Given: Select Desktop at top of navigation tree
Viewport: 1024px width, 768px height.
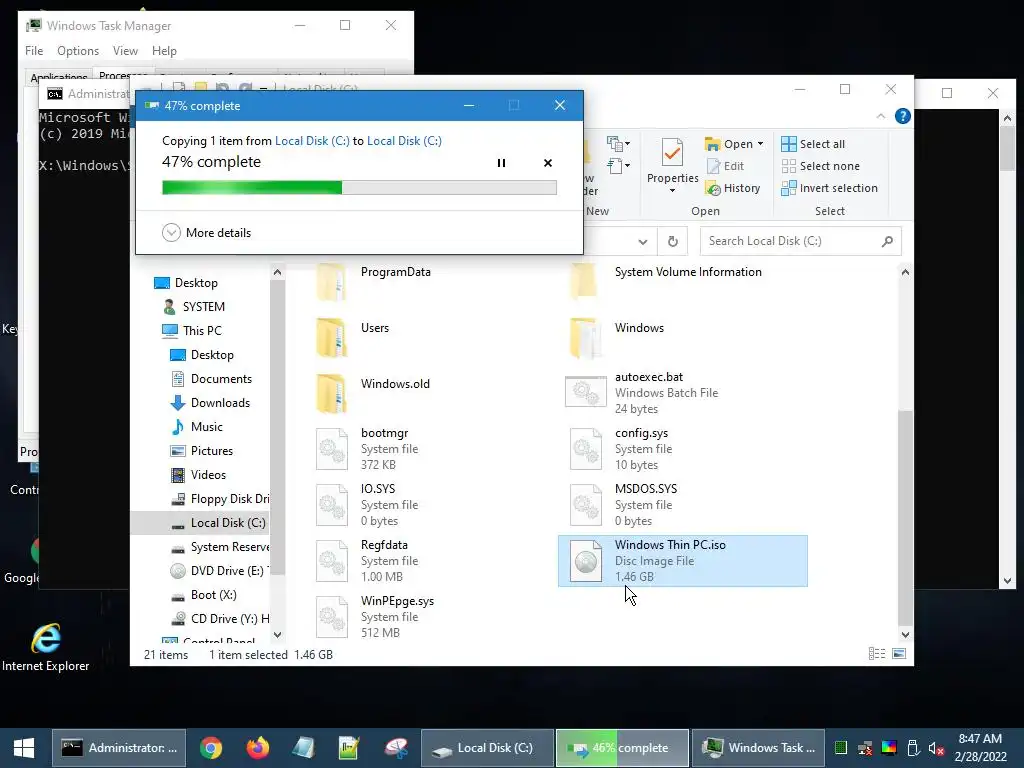Looking at the screenshot, I should [186, 283].
